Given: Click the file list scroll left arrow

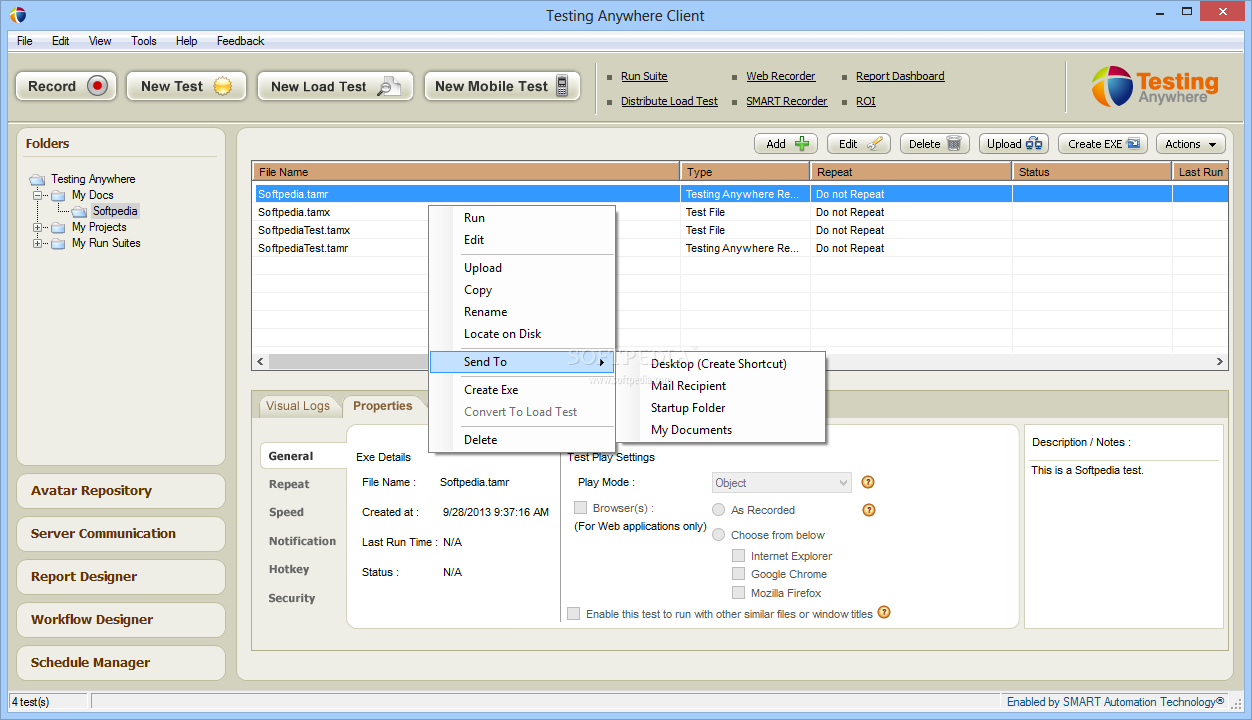Looking at the screenshot, I should 261,362.
